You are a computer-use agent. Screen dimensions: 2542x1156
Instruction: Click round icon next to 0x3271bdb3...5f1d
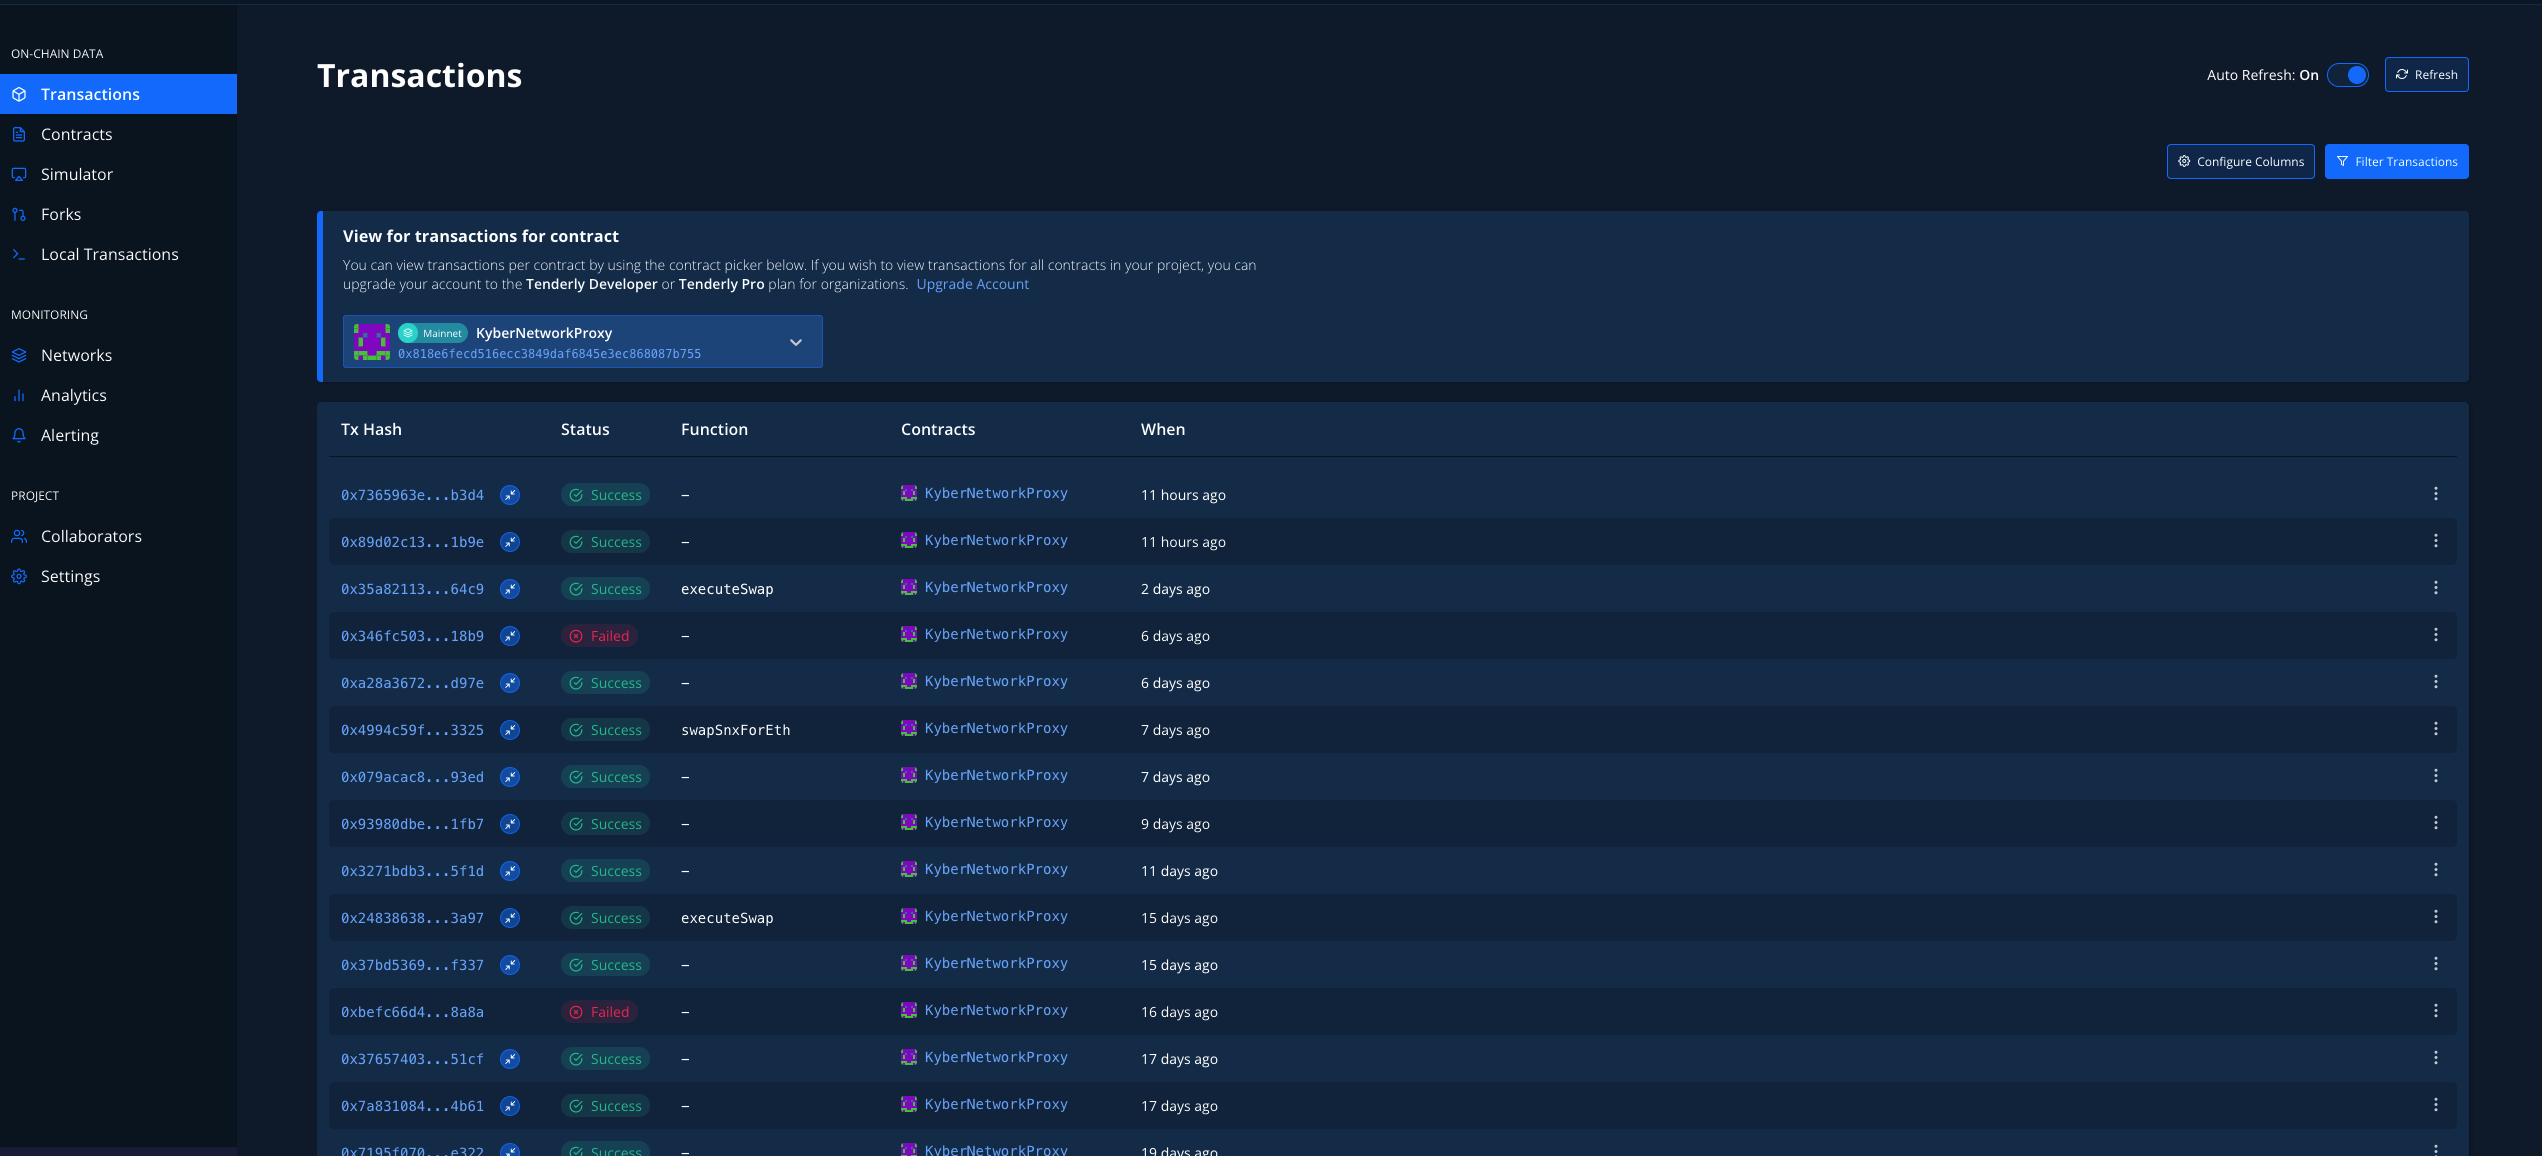click(510, 871)
